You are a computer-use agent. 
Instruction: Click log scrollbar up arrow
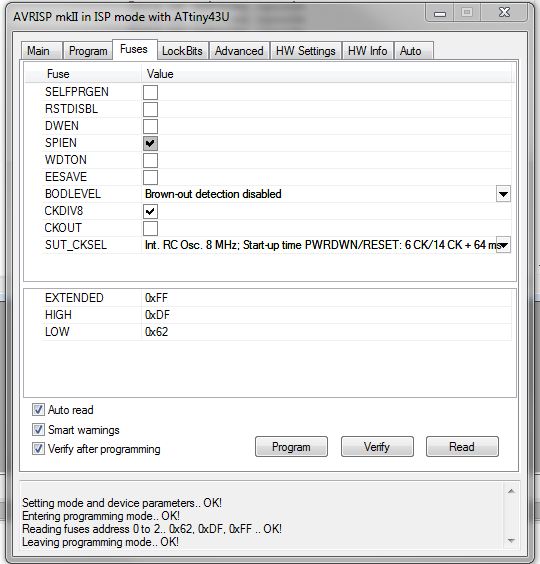[x=511, y=491]
